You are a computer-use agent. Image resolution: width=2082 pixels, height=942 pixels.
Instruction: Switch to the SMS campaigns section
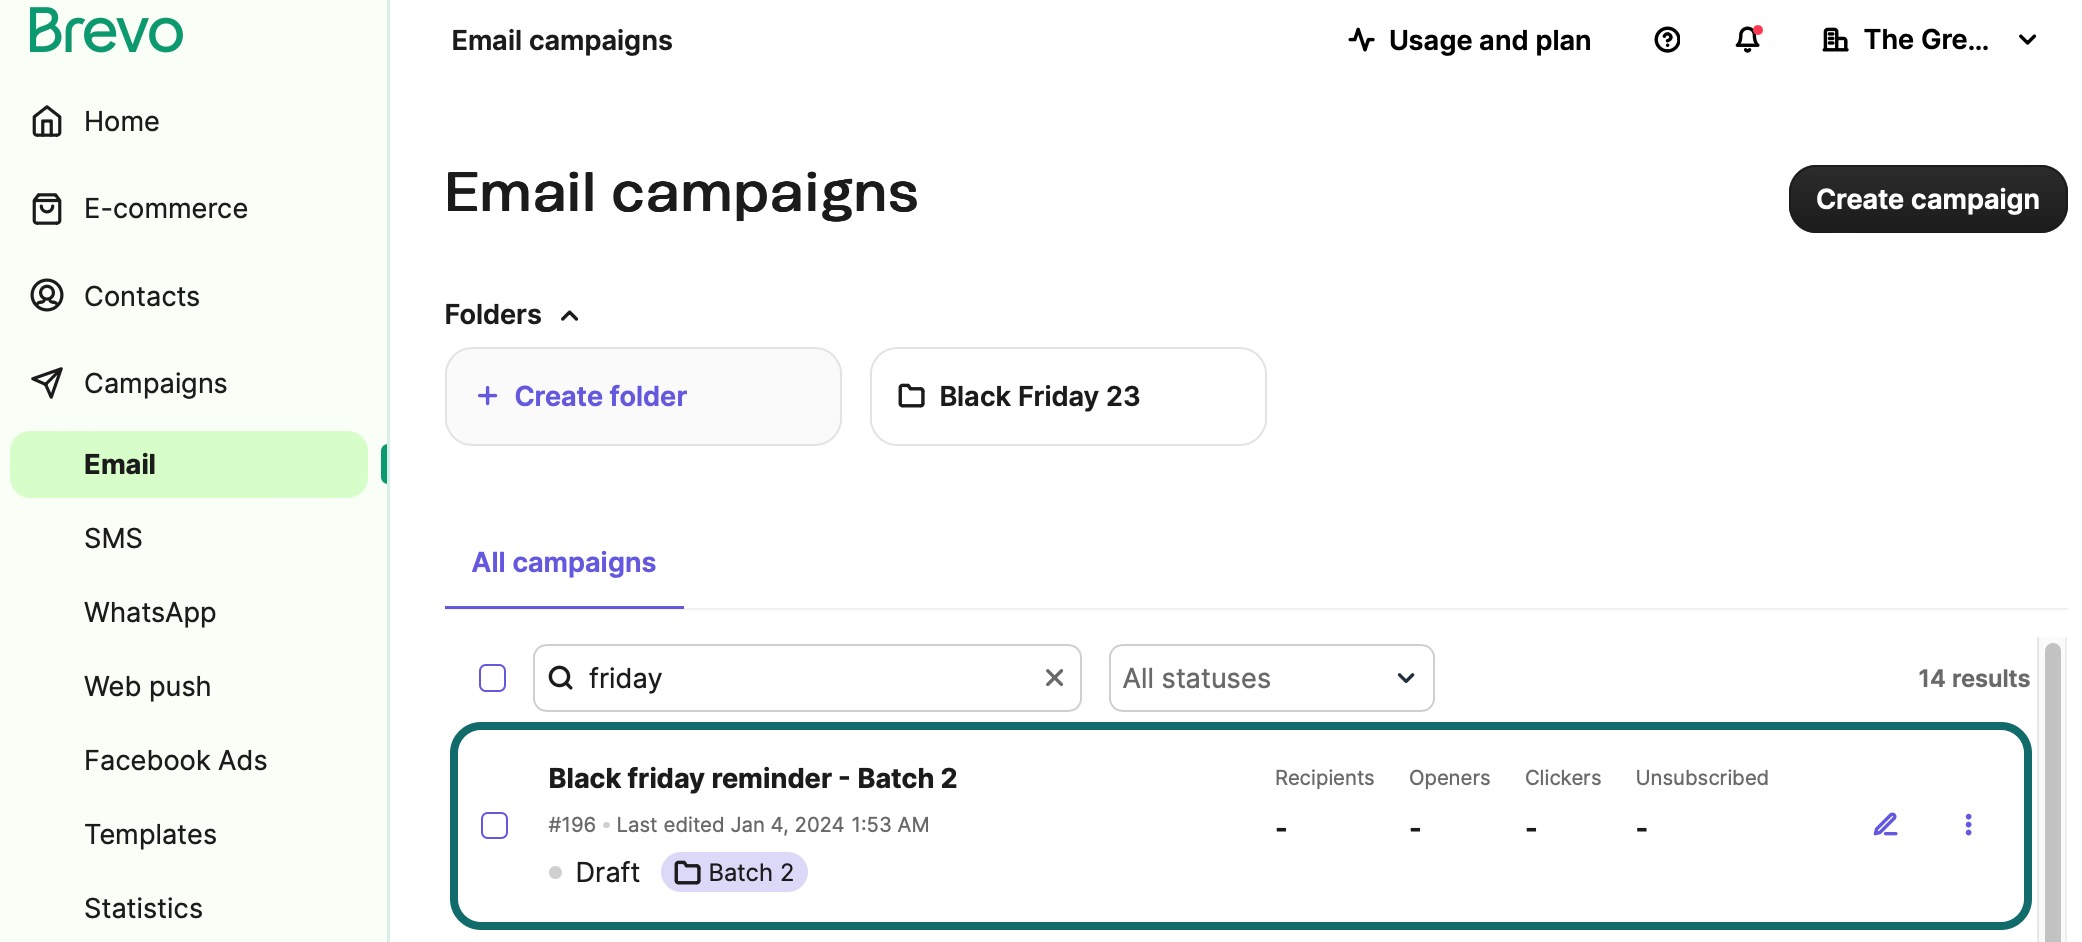[113, 538]
